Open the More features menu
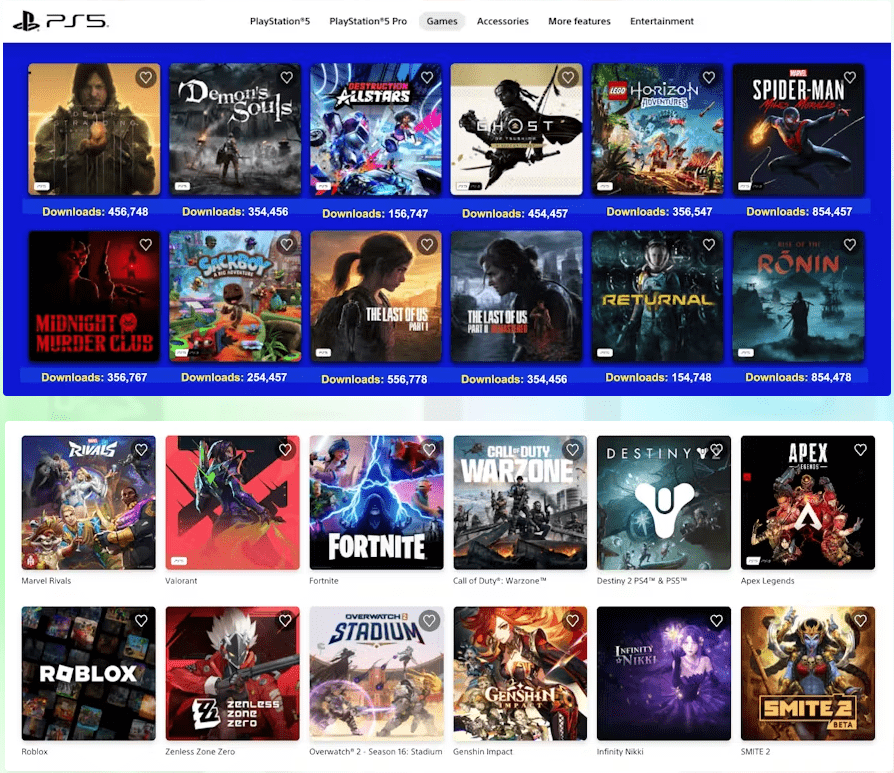This screenshot has width=894, height=773. 579,21
